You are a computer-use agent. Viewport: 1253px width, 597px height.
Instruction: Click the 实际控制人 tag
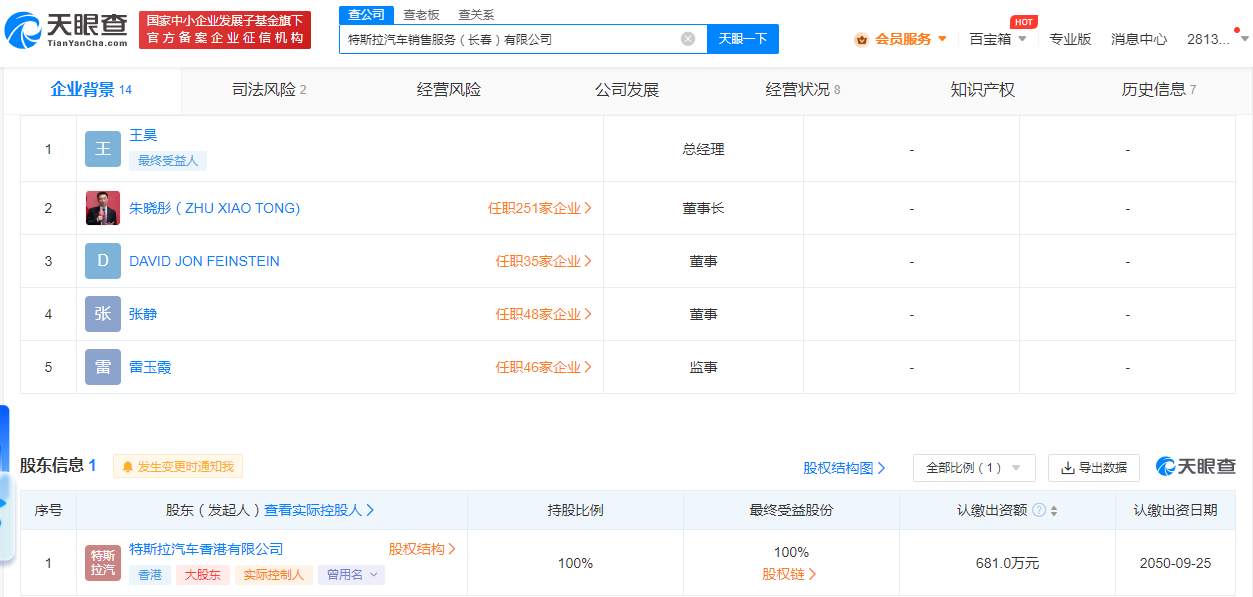274,575
